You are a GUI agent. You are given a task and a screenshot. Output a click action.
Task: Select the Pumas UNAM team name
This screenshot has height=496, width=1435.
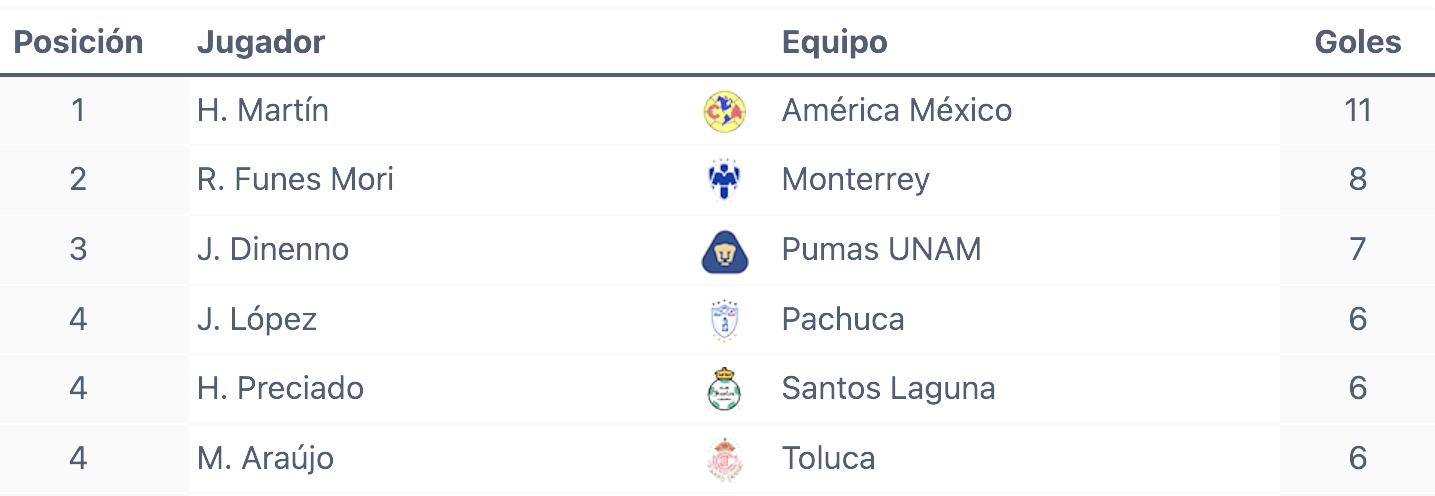(x=882, y=249)
